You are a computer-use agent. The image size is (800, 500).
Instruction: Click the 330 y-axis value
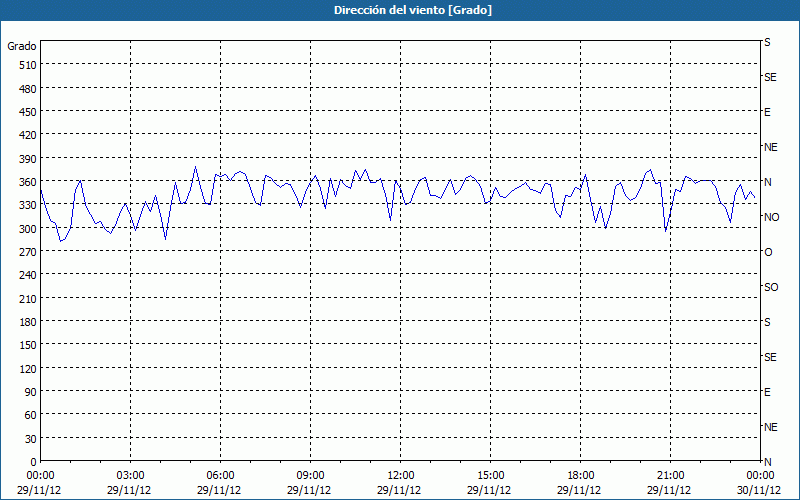(29, 205)
